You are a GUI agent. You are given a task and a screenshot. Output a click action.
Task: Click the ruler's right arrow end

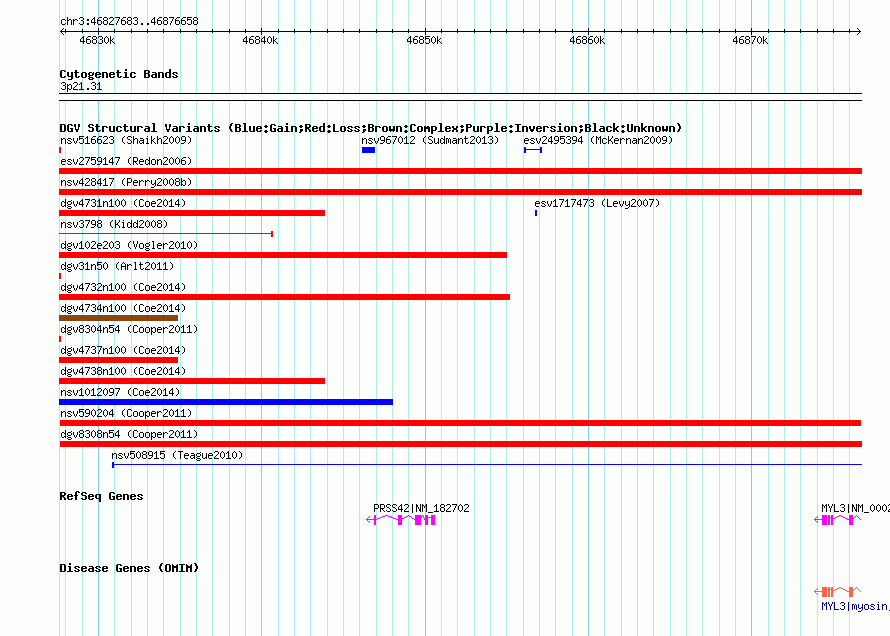(x=858, y=31)
